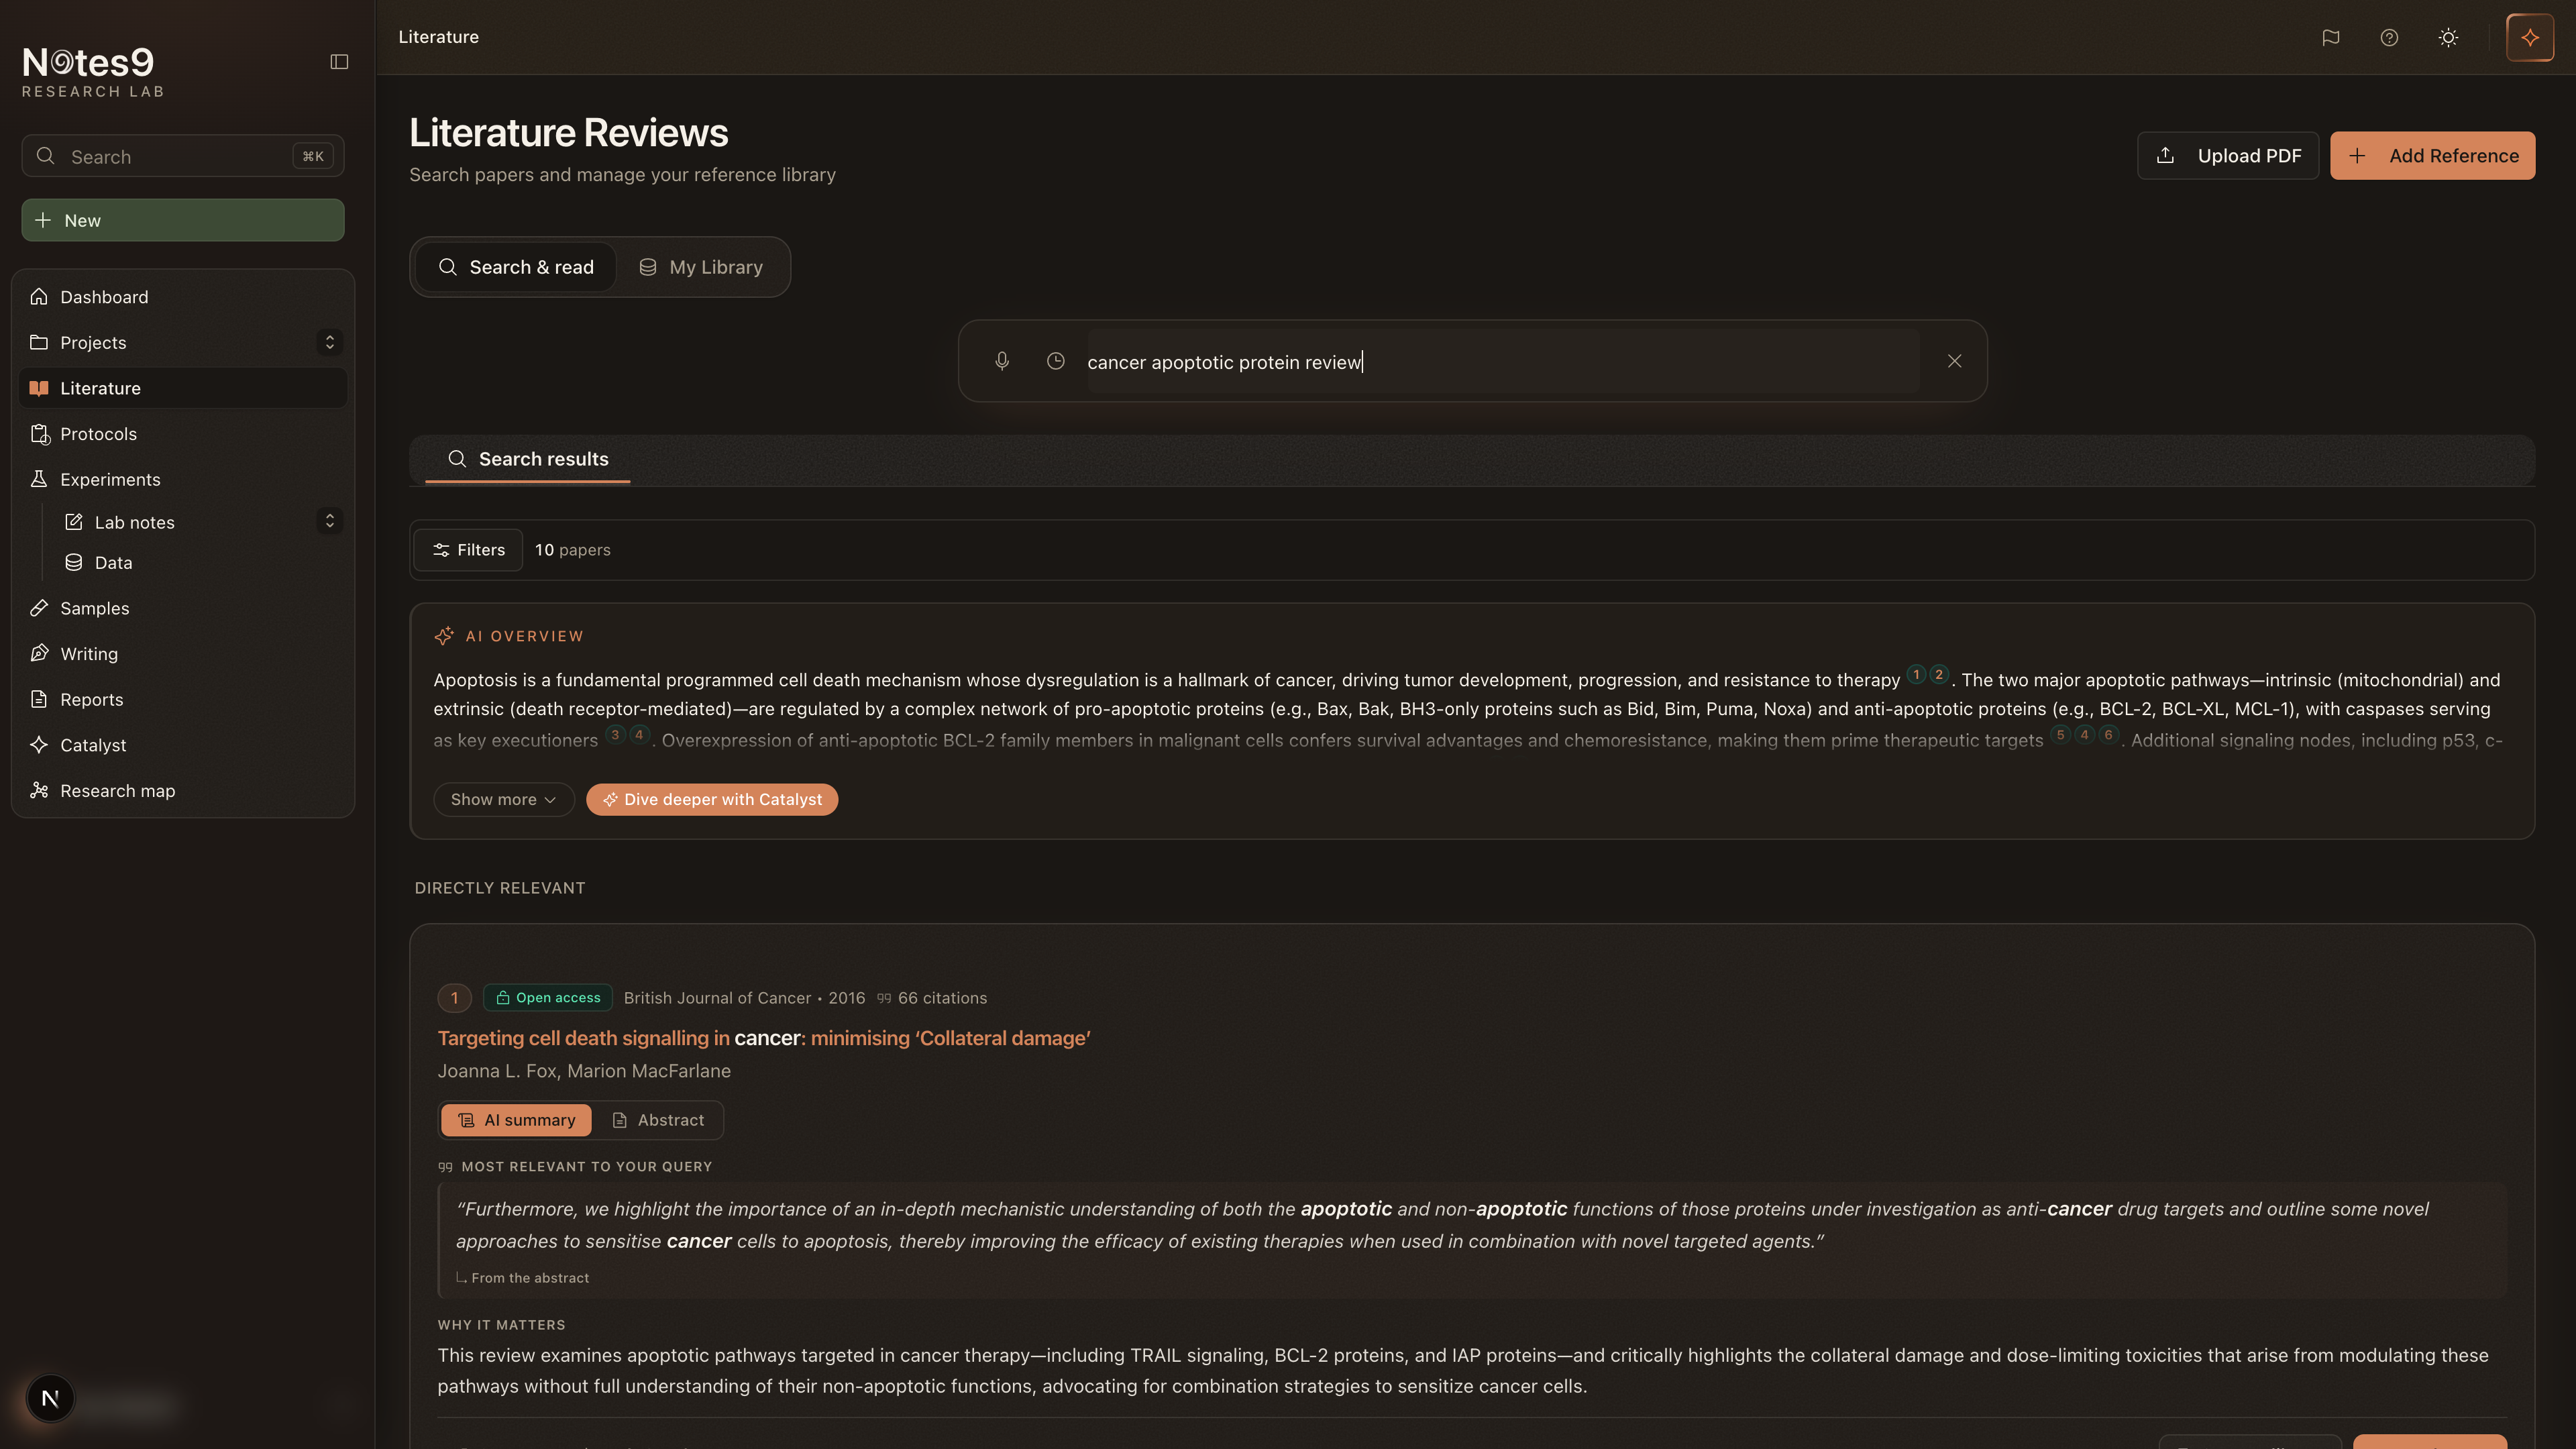This screenshot has height=1449, width=2576.
Task: Toggle light theme sun icon
Action: point(2448,37)
